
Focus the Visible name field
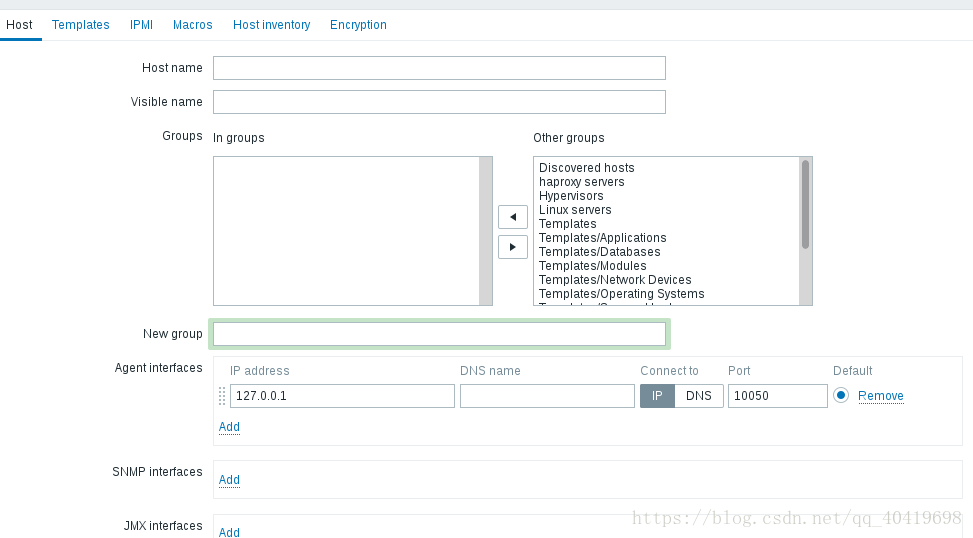click(439, 102)
